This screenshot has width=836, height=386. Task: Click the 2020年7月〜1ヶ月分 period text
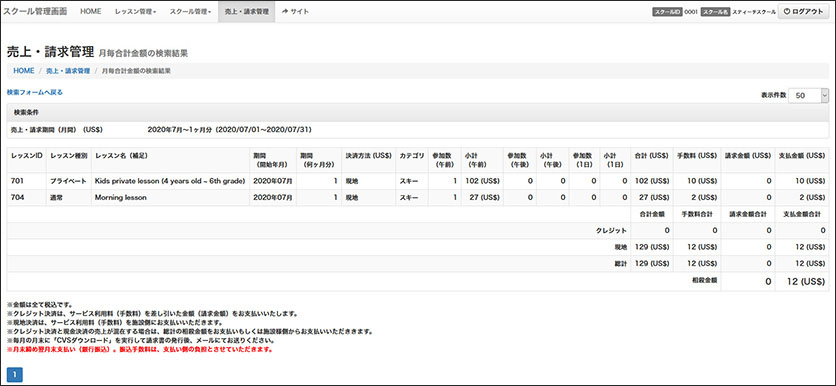[229, 130]
